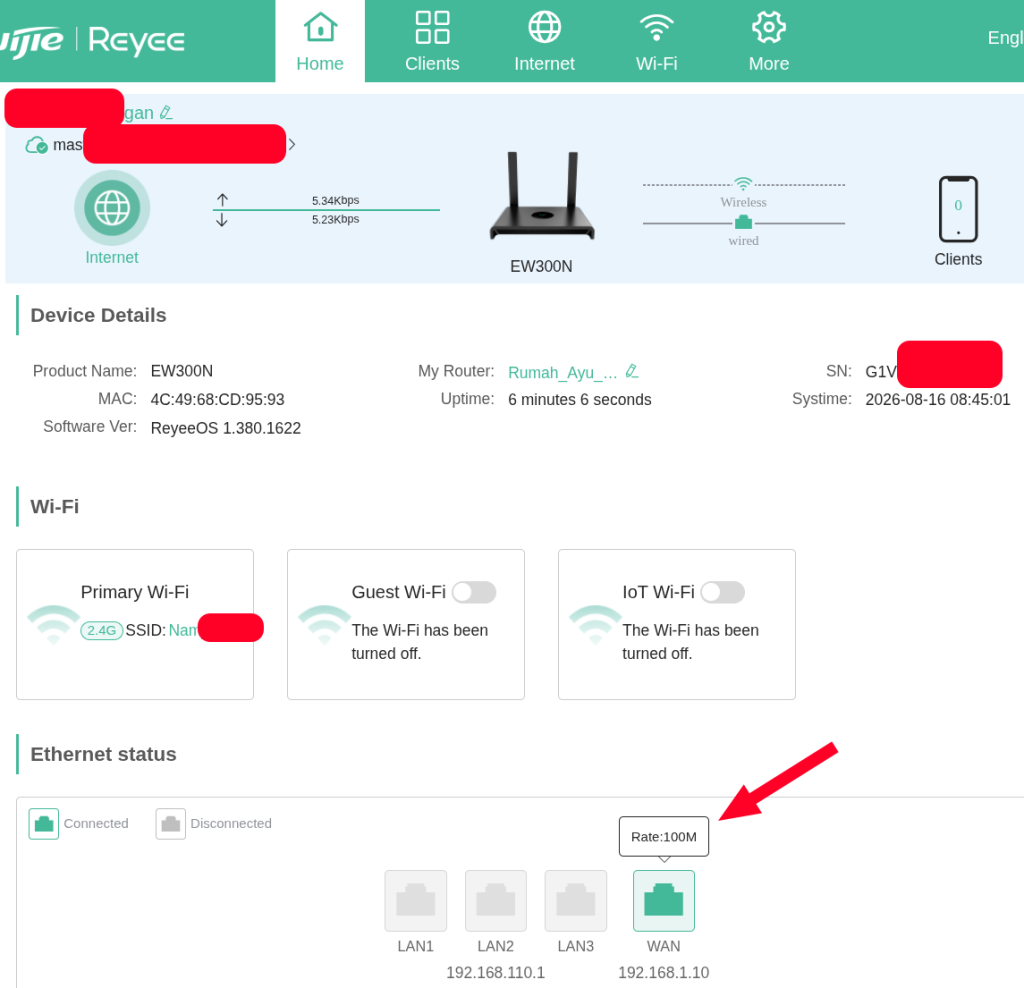Screen dimensions: 1024x988
Task: Click the EW300N router image
Action: pos(542,196)
